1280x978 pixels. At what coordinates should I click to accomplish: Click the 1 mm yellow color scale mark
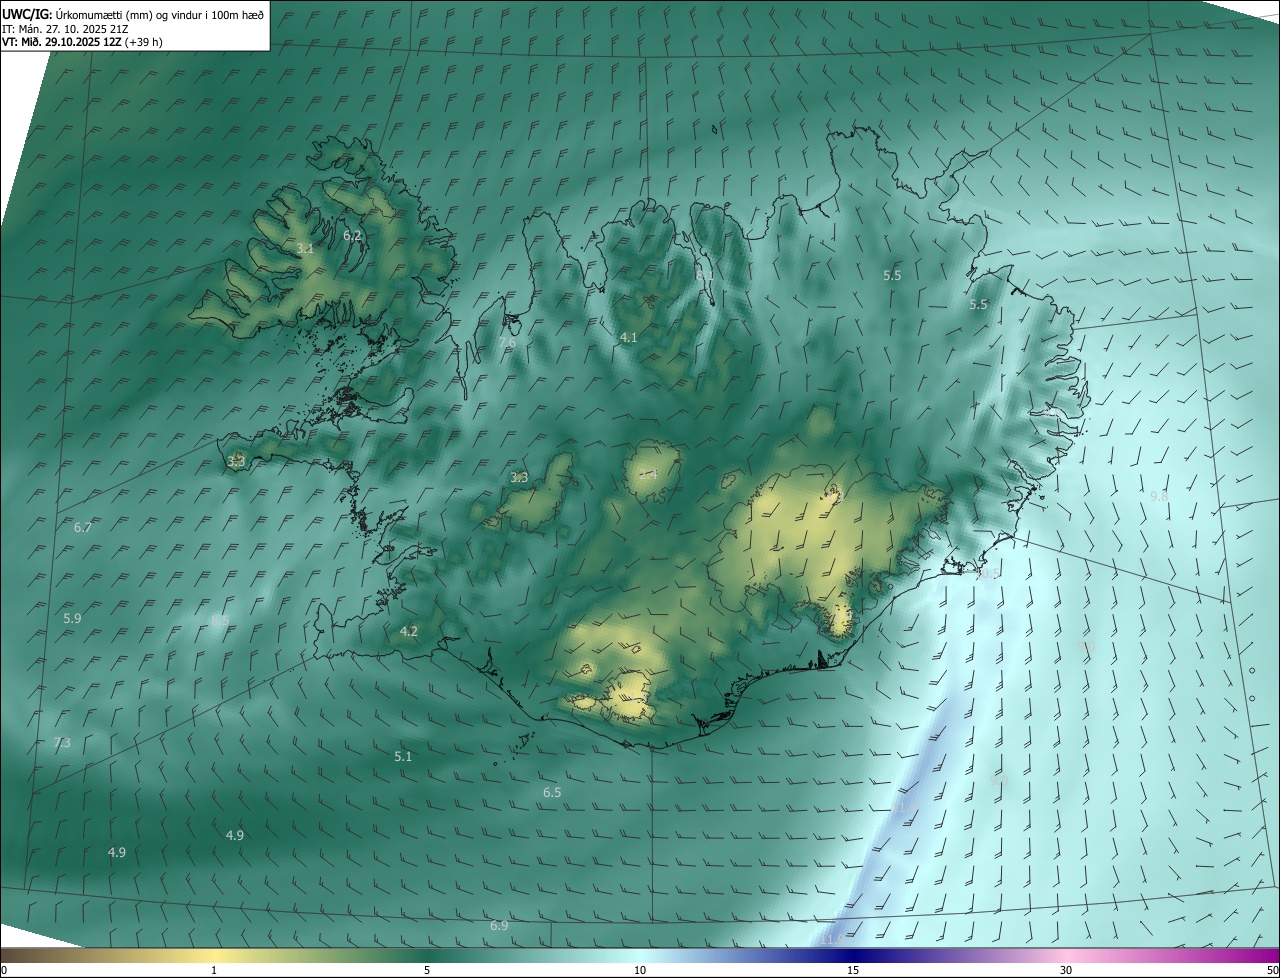point(214,970)
